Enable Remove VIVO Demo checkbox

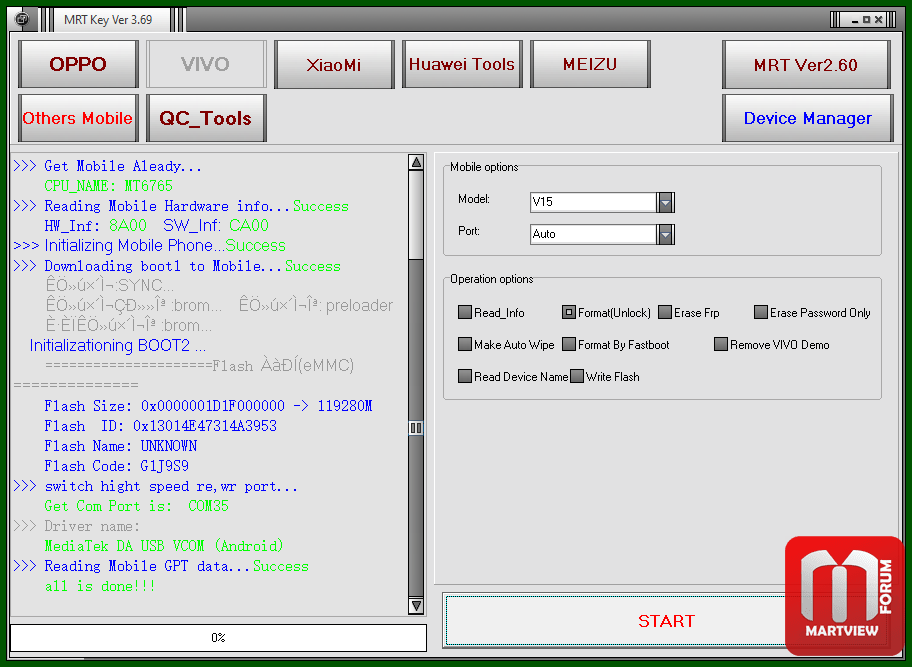(721, 344)
